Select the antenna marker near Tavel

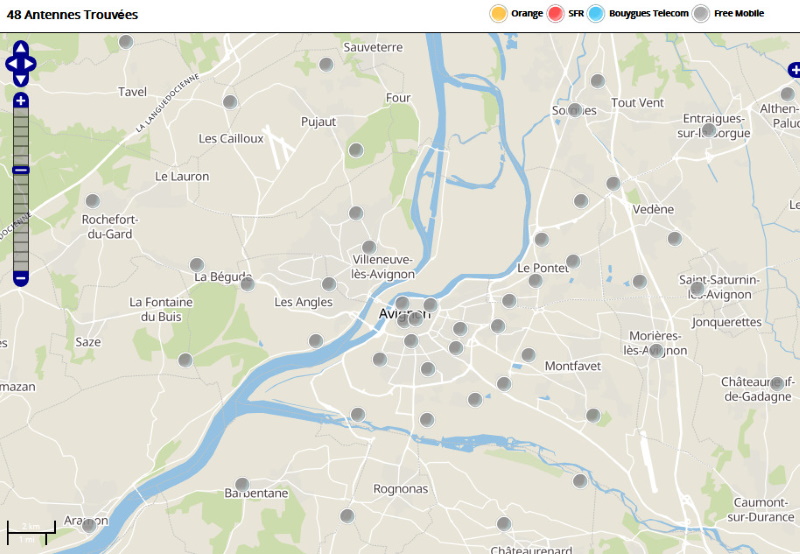click(x=126, y=42)
